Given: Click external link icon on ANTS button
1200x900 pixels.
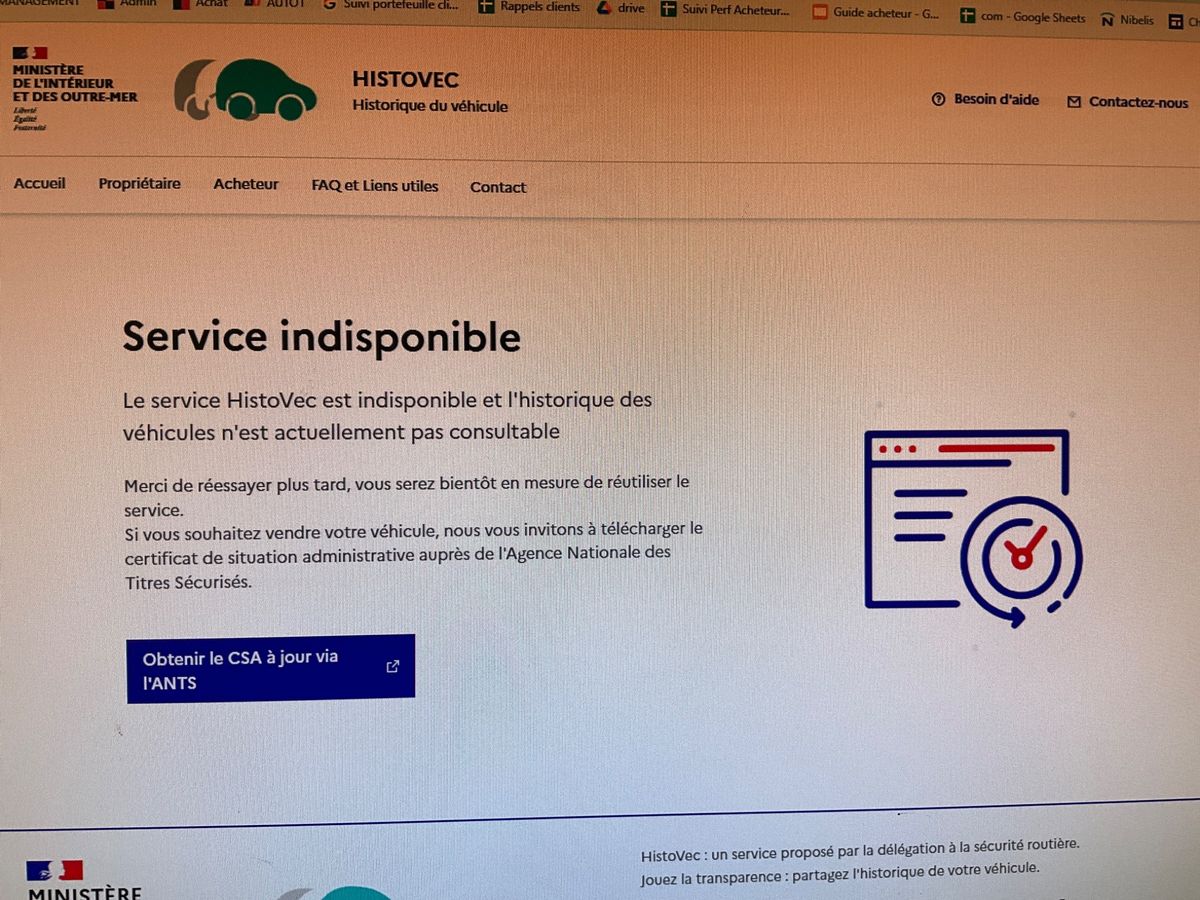Looking at the screenshot, I should [392, 666].
